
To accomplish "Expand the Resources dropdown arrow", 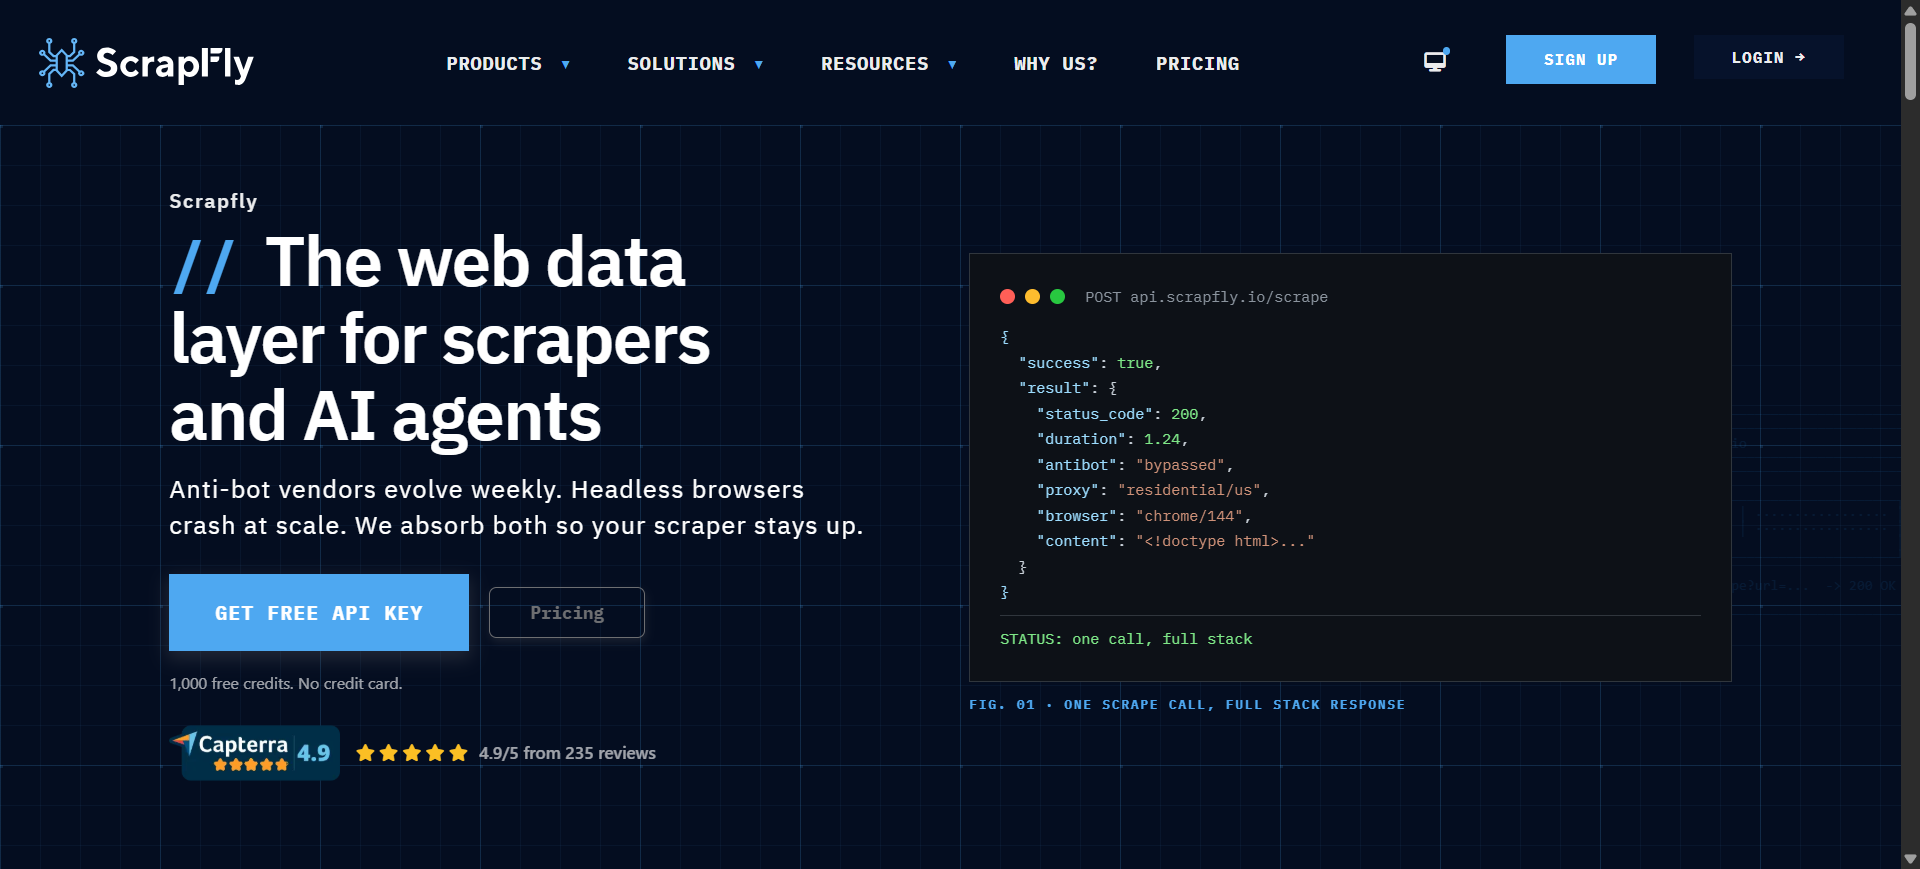I will click(952, 64).
